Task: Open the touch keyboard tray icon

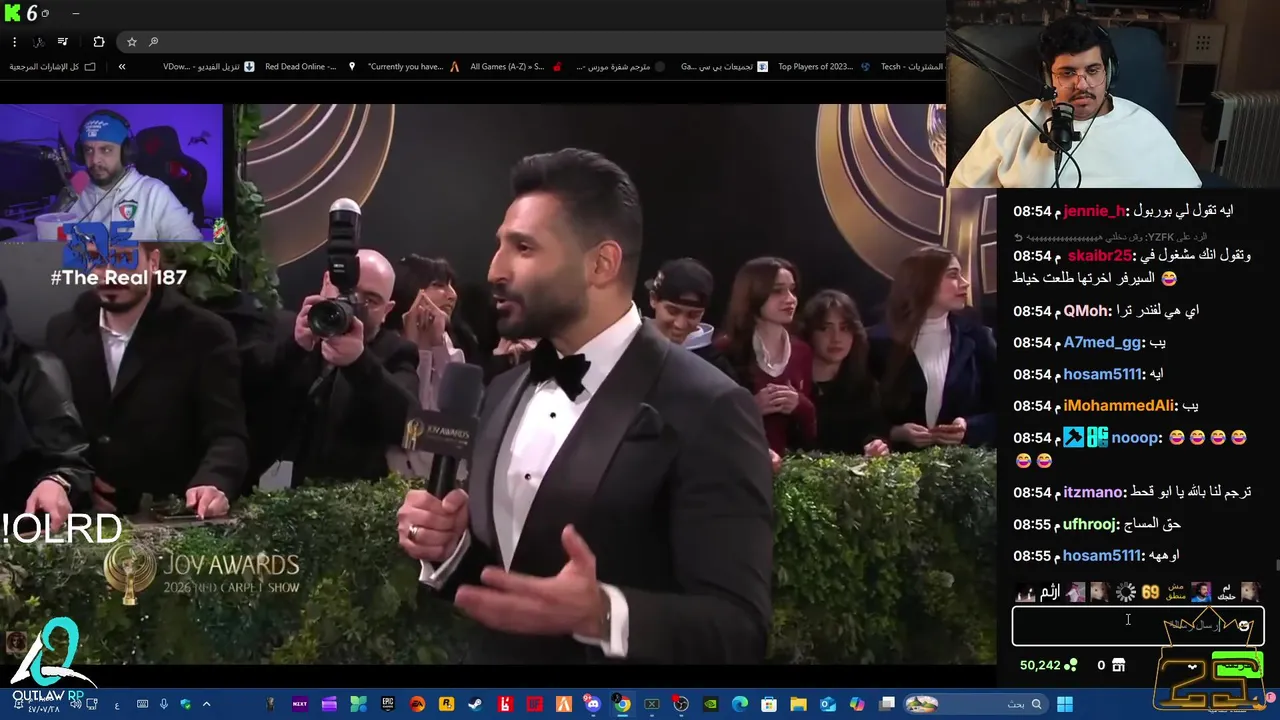Action: (142, 704)
